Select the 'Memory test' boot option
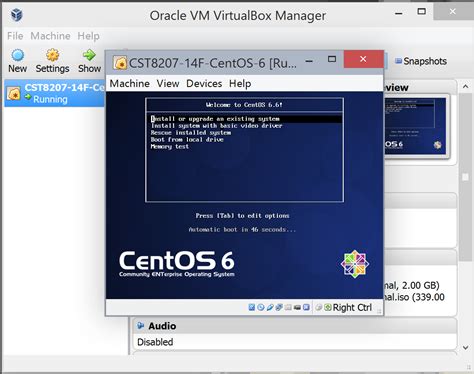The image size is (474, 374). (x=169, y=147)
